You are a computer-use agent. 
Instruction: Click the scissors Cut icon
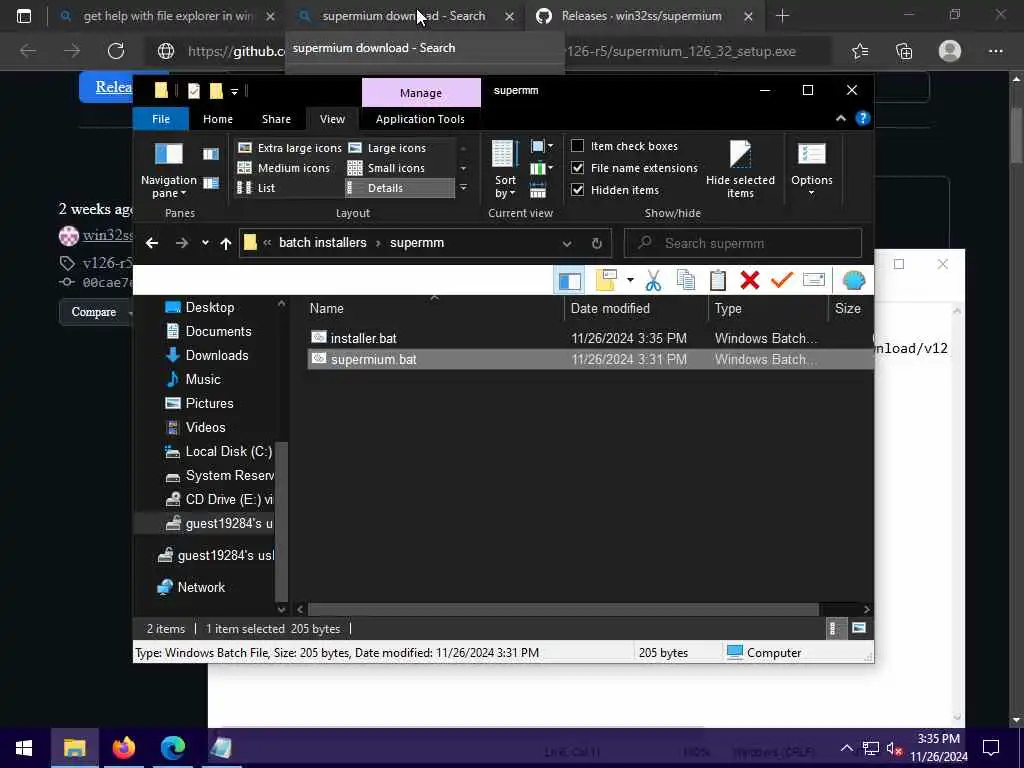point(653,280)
